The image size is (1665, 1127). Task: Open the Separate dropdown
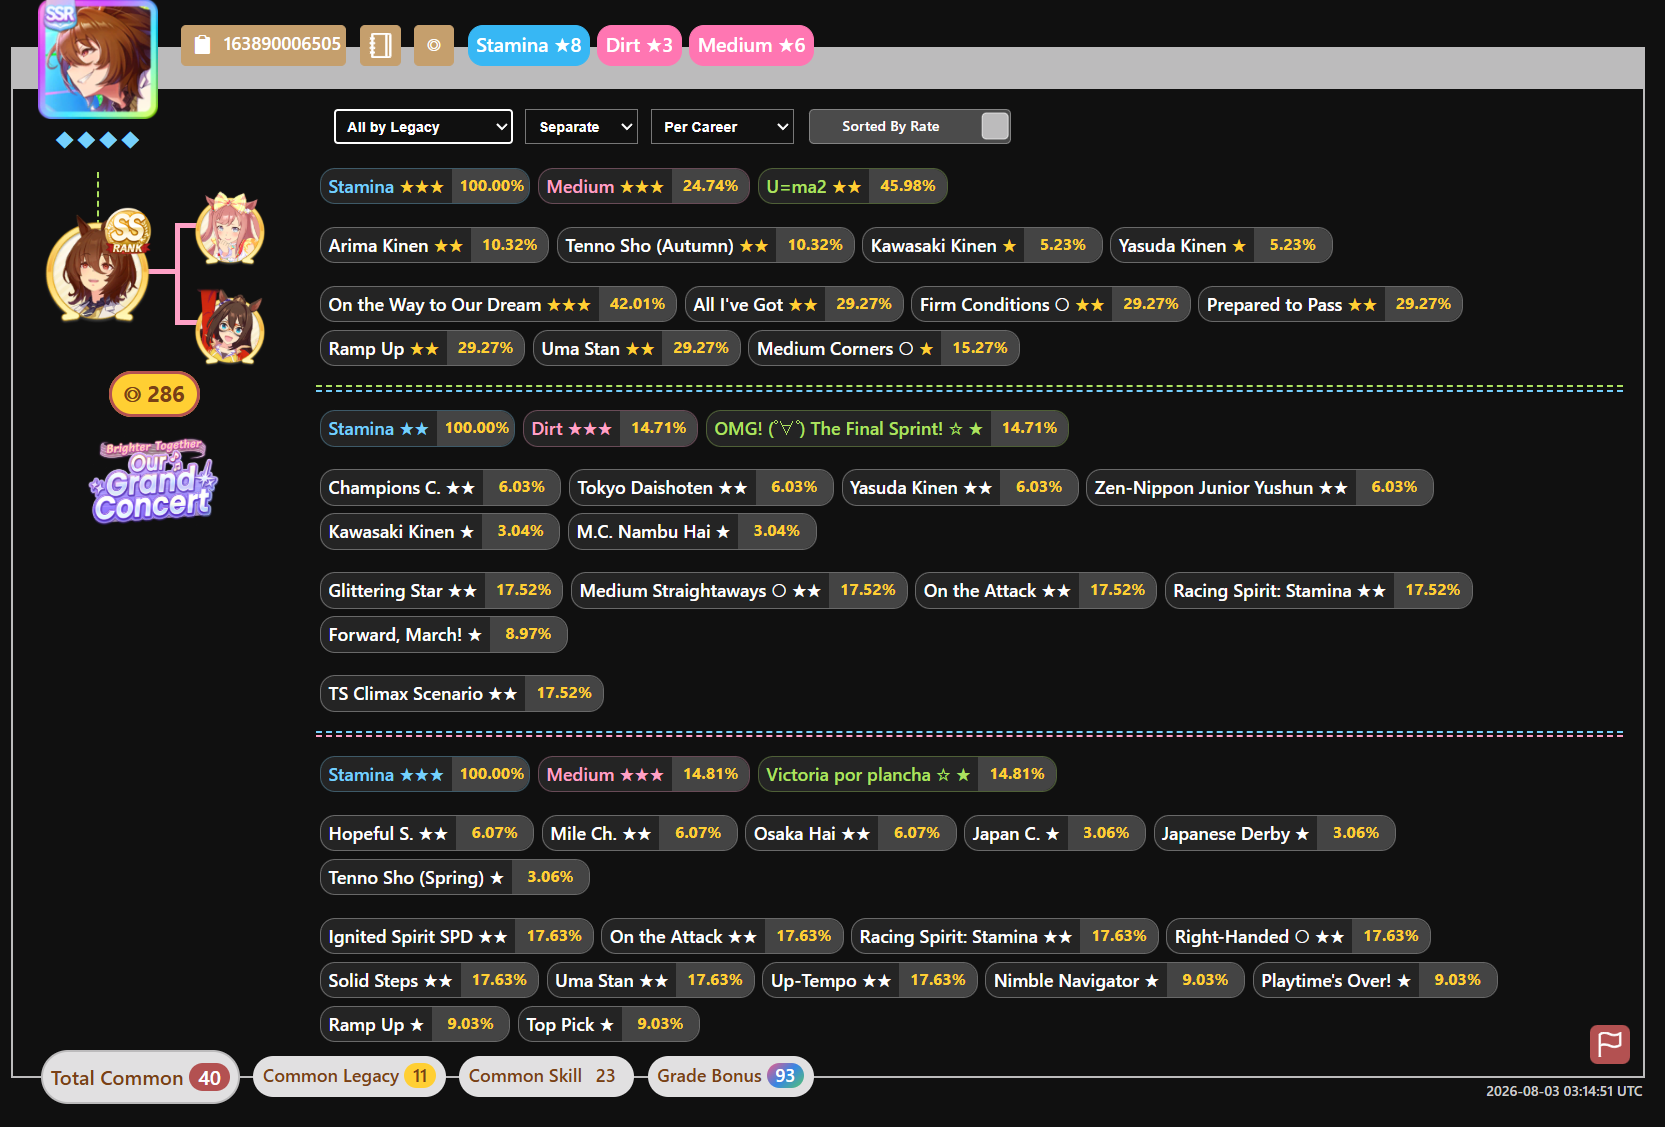[581, 127]
